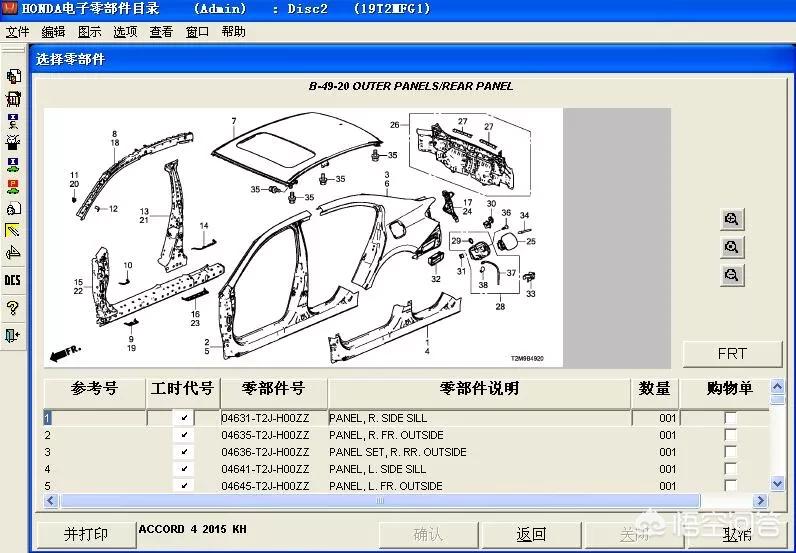The width and height of the screenshot is (796, 553).
Task: Open the shopping cart icon in left toolbar
Action: pyautogui.click(x=13, y=99)
